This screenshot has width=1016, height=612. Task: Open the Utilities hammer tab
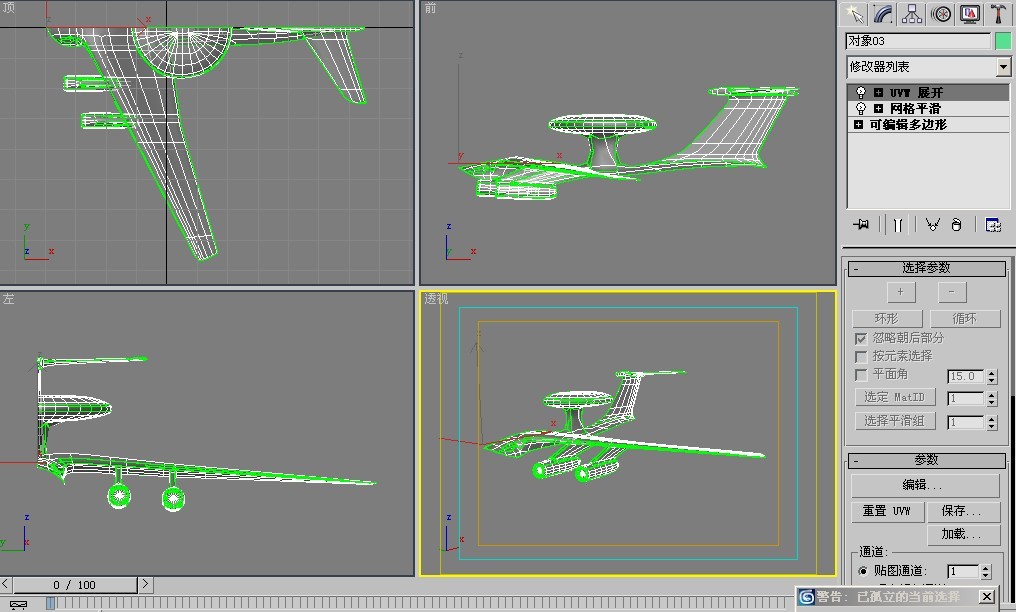pos(998,14)
